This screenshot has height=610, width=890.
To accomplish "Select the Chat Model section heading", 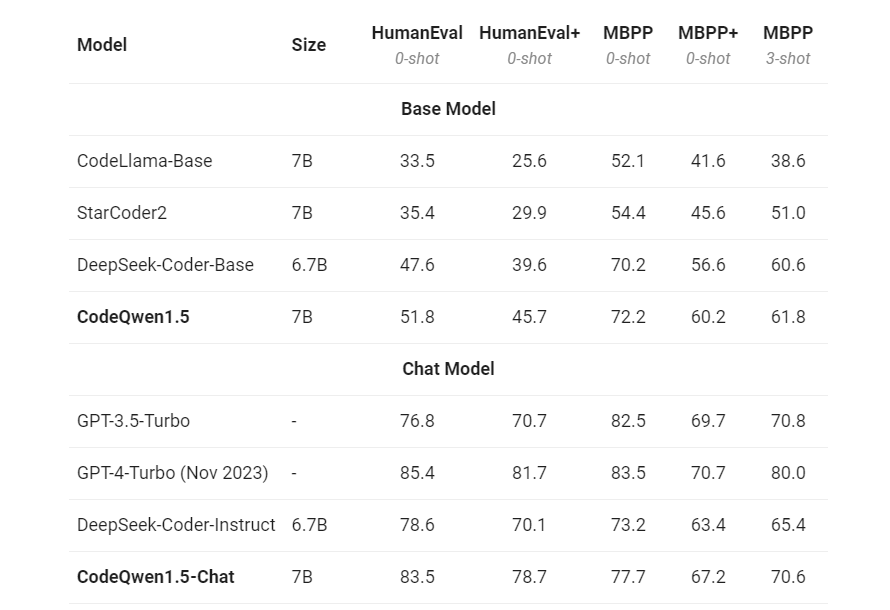I will tap(448, 369).
